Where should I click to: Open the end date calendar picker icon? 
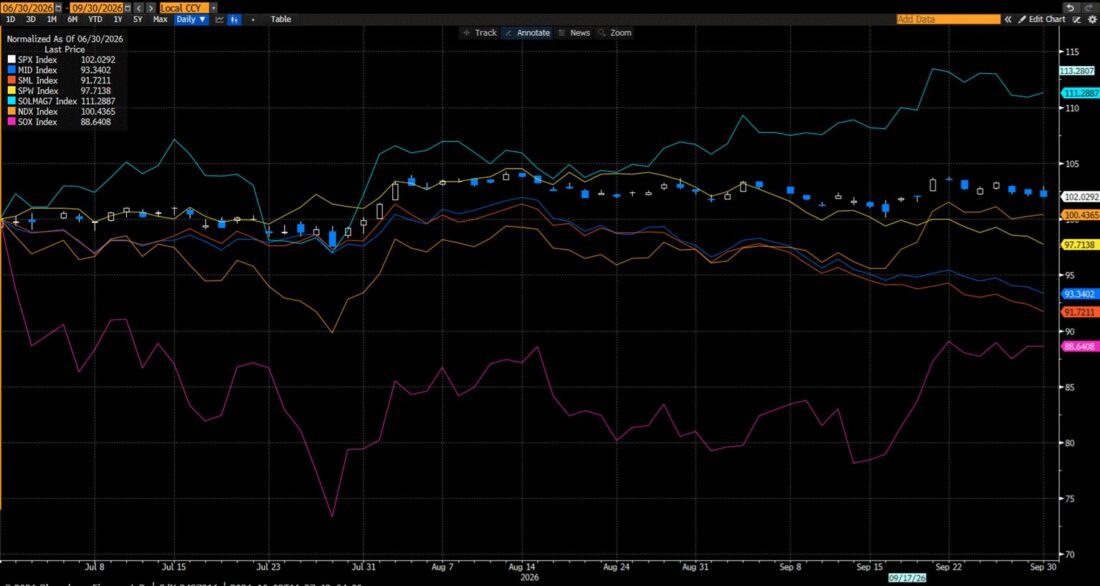pos(128,8)
